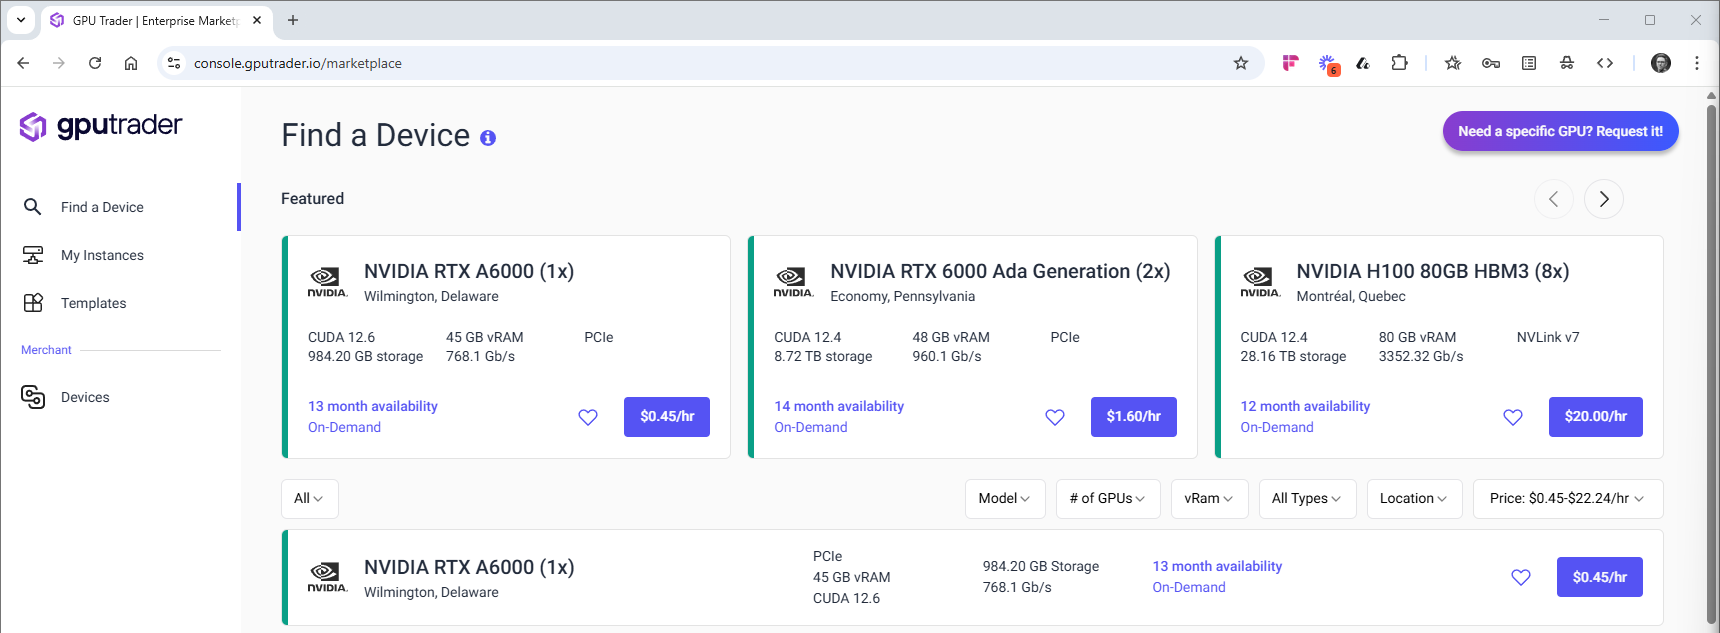The height and width of the screenshot is (633, 1720).
Task: Click the Find a Device search icon
Action: tap(33, 207)
